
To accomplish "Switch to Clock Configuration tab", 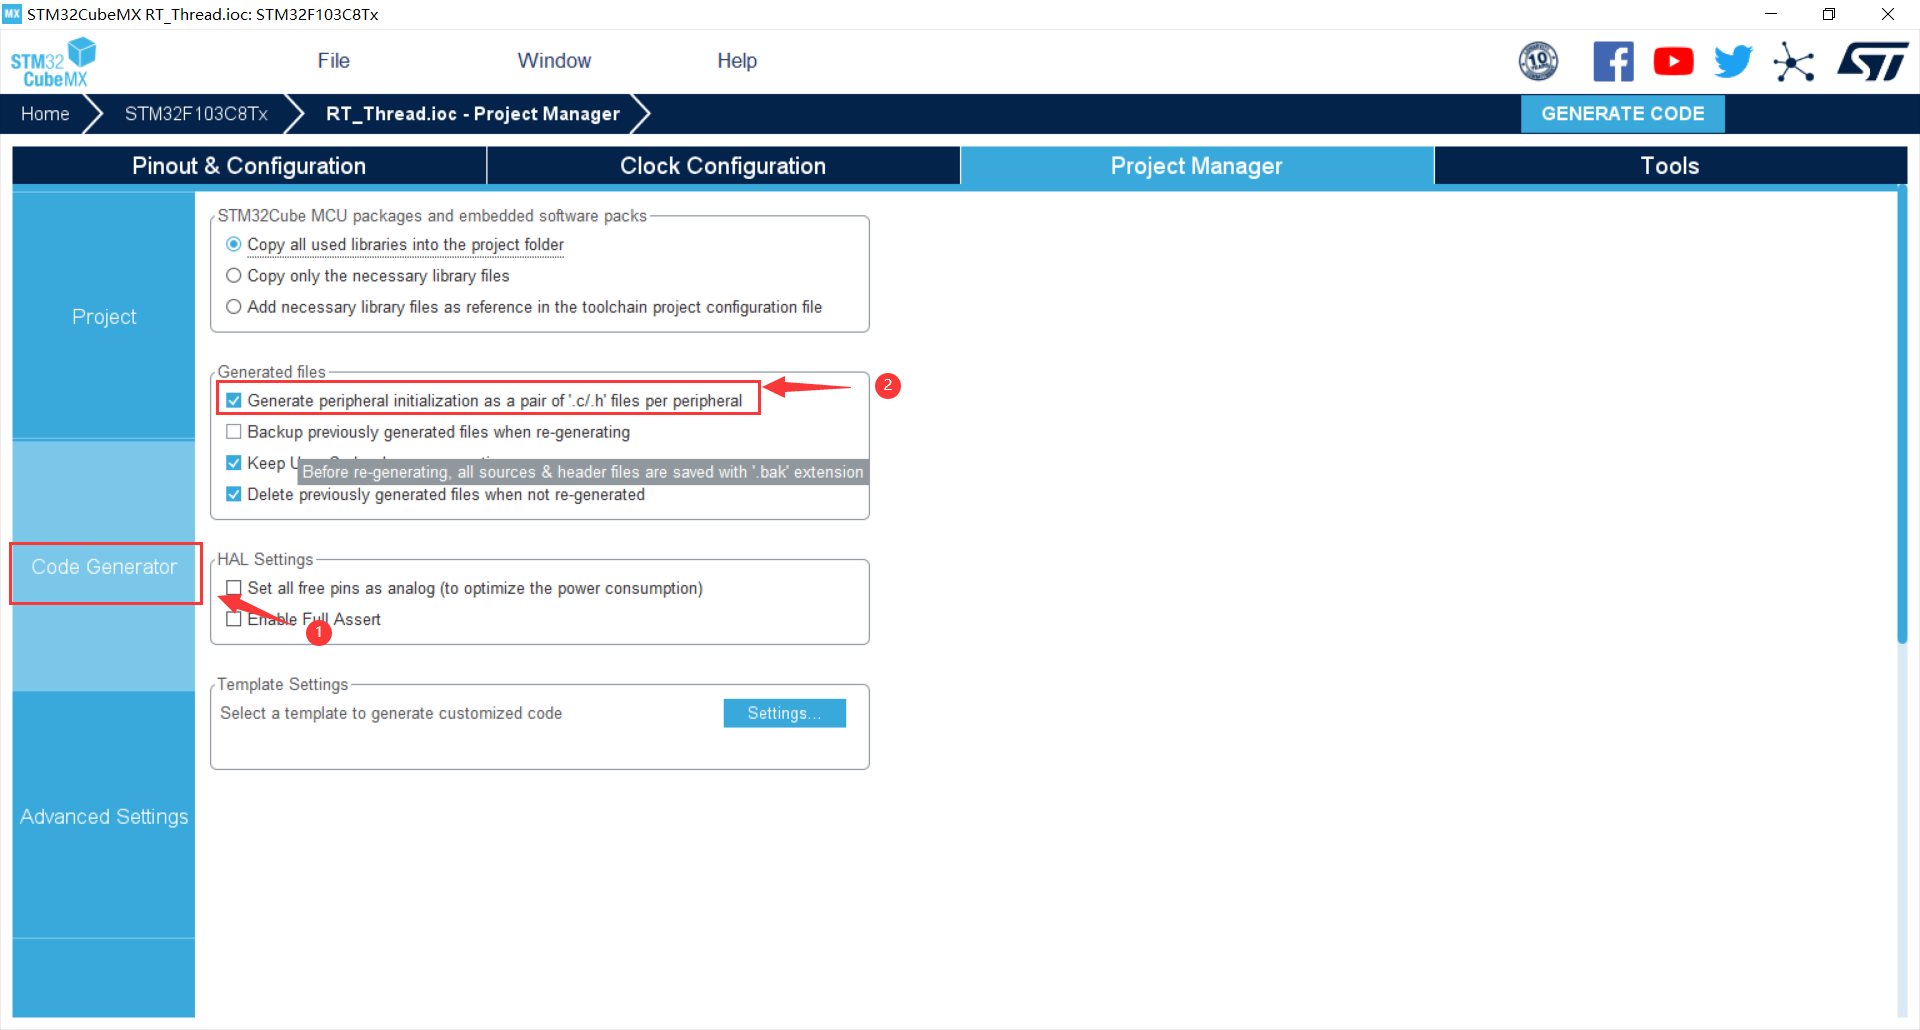I will 723,166.
